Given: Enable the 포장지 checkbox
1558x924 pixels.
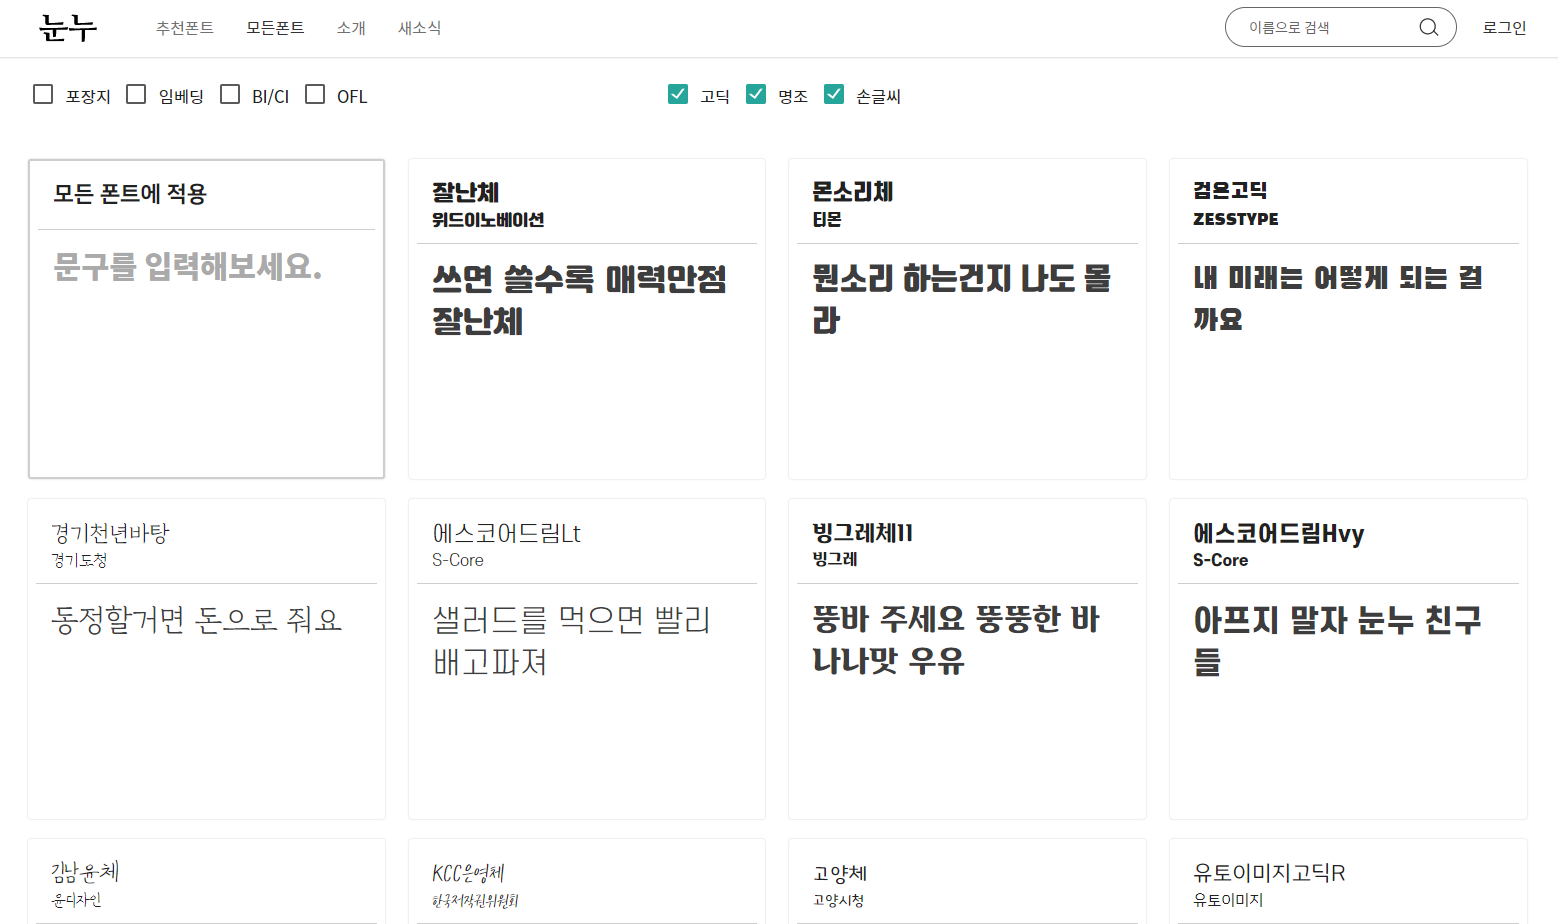Looking at the screenshot, I should (43, 94).
